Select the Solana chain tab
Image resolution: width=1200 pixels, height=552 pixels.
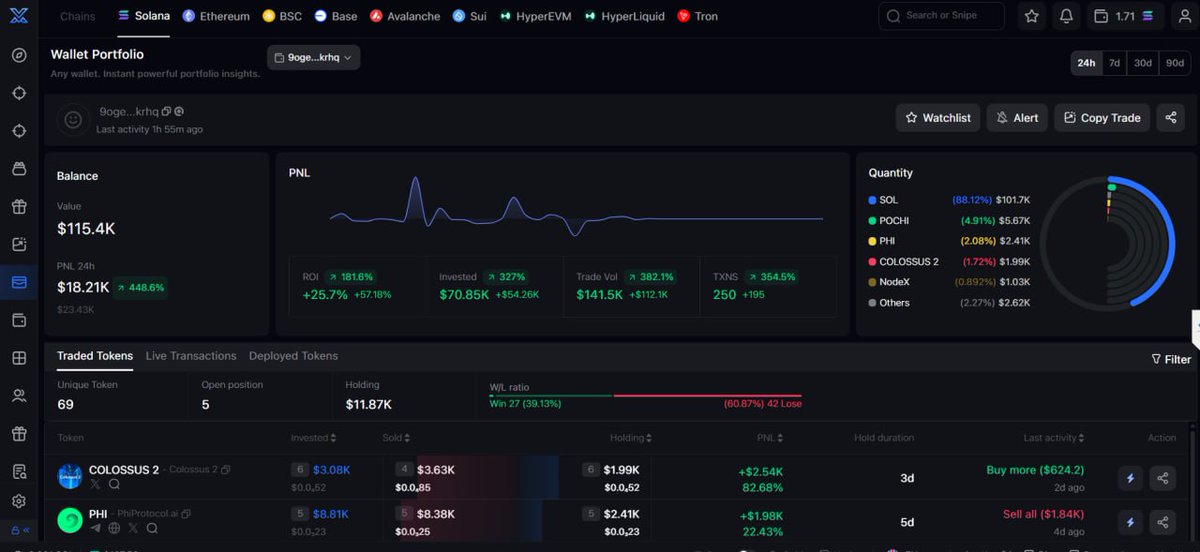point(144,16)
